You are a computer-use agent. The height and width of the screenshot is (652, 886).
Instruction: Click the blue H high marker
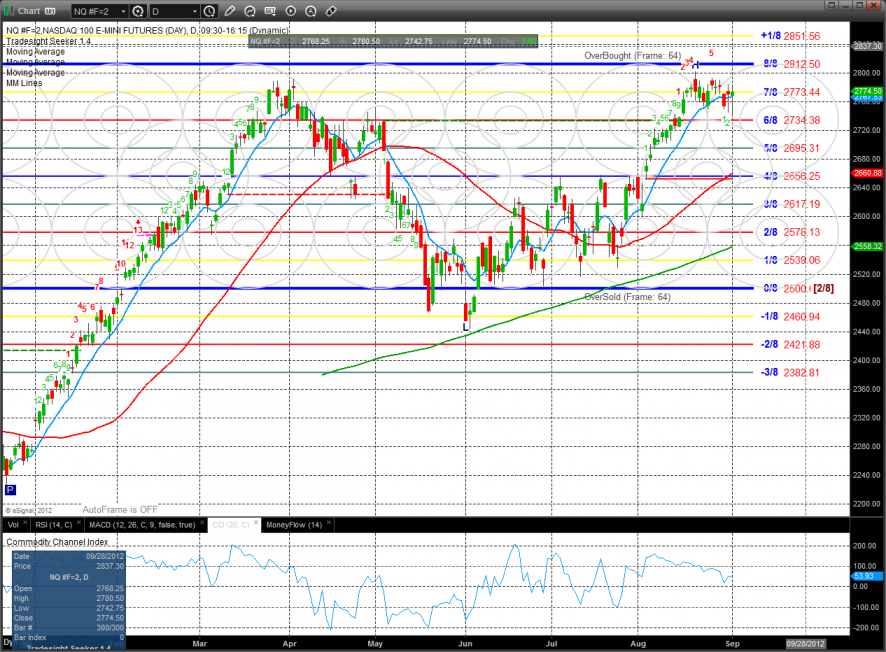pyautogui.click(x=696, y=65)
